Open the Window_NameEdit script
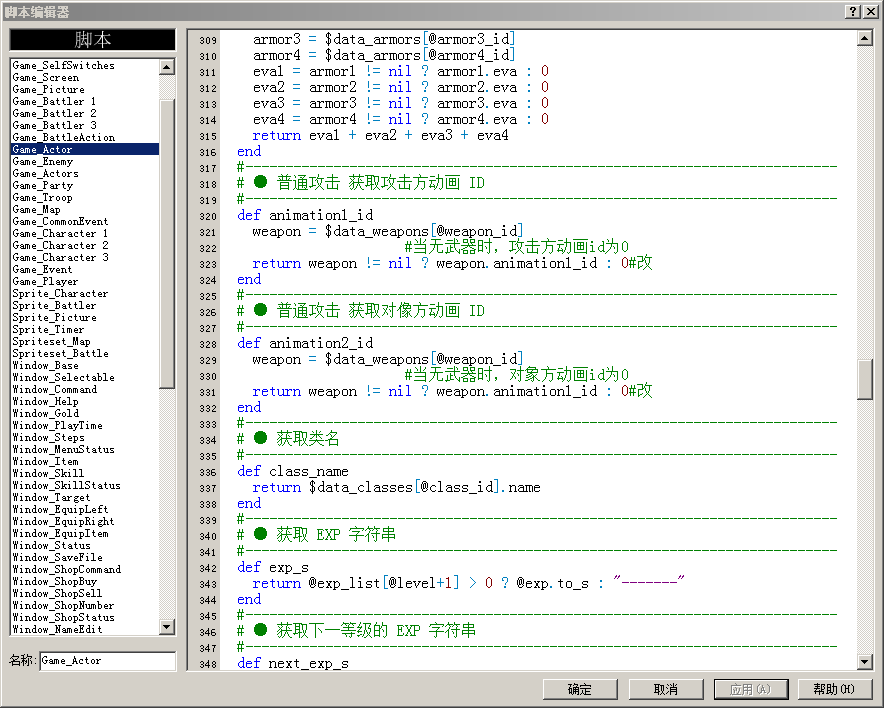 pyautogui.click(x=85, y=629)
